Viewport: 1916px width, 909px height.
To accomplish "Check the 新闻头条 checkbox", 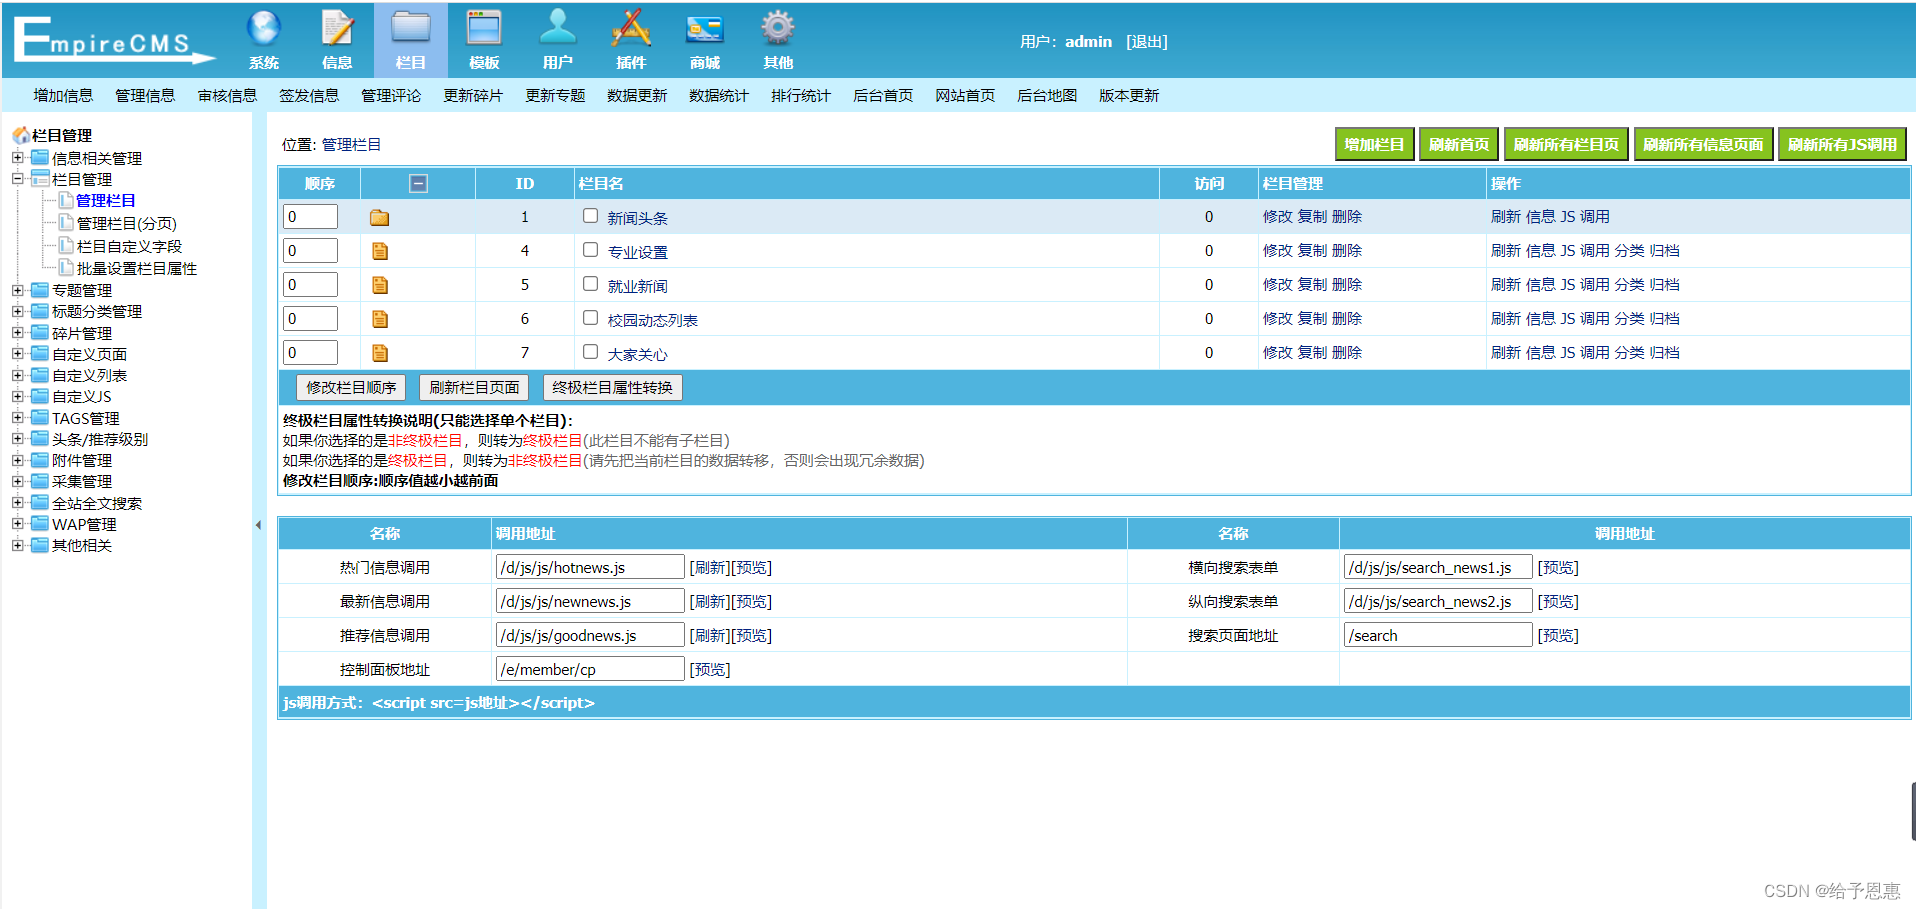I will coord(591,216).
